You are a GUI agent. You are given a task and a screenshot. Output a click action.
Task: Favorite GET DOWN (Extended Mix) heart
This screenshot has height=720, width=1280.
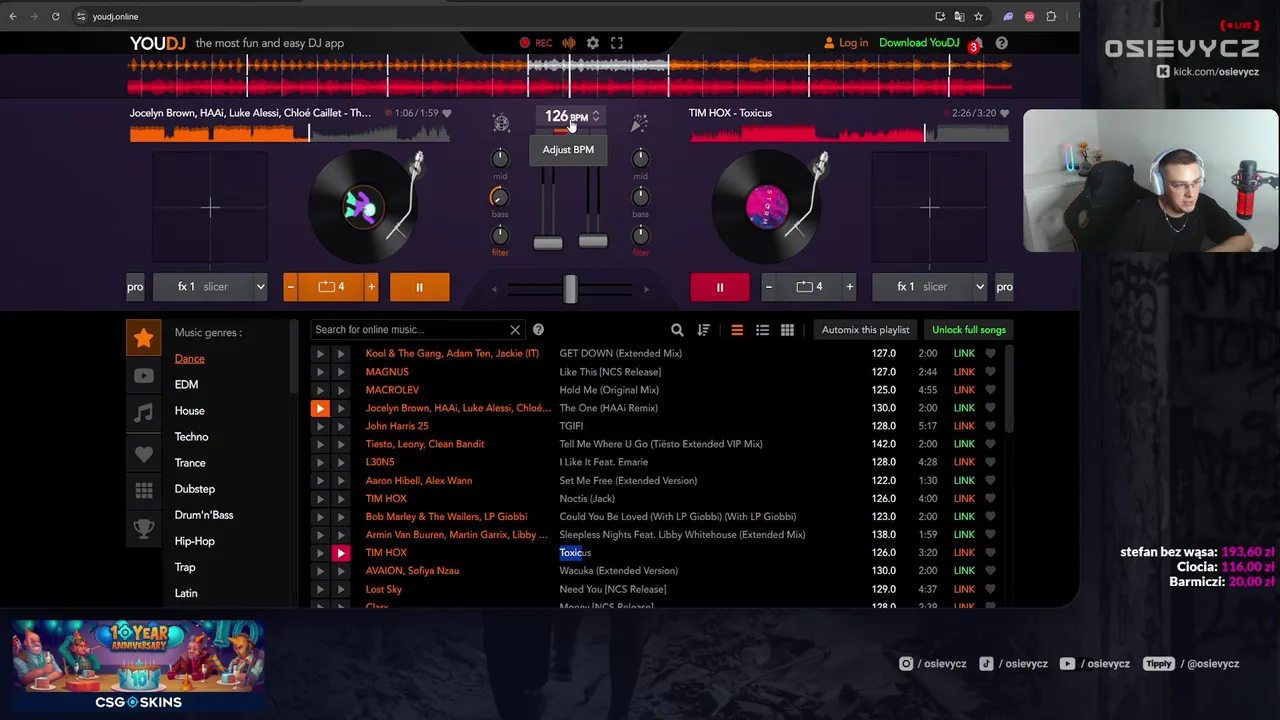click(990, 353)
